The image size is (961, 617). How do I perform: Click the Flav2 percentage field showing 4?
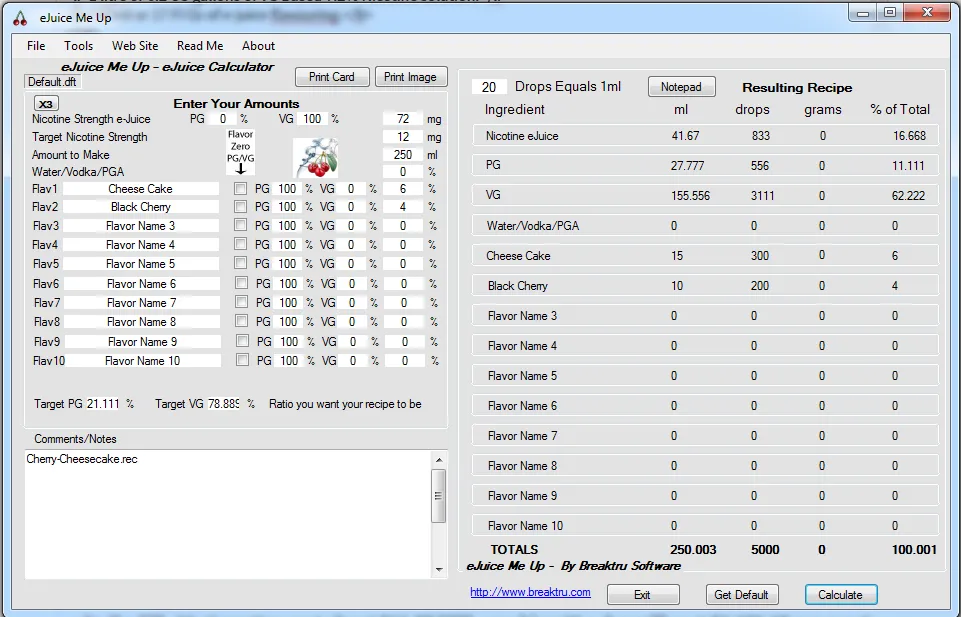pyautogui.click(x=403, y=207)
